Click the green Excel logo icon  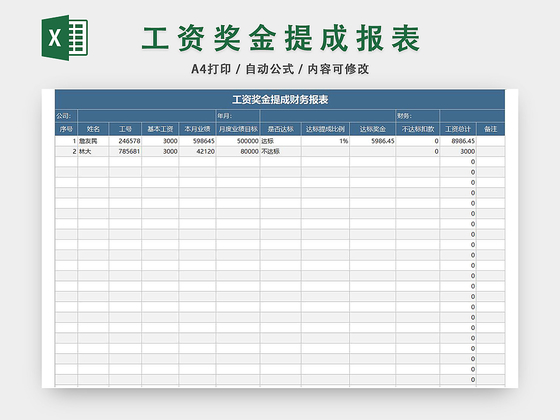65,38
